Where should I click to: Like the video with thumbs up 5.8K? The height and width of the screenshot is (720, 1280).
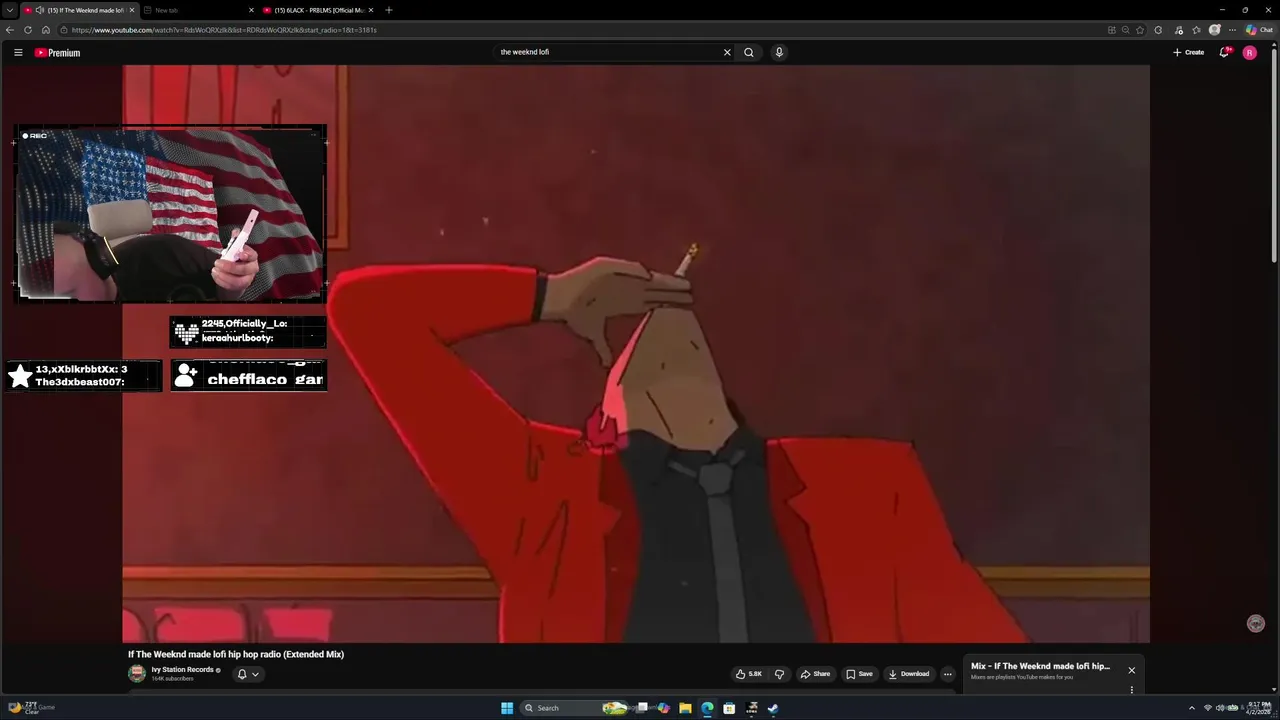click(x=749, y=674)
